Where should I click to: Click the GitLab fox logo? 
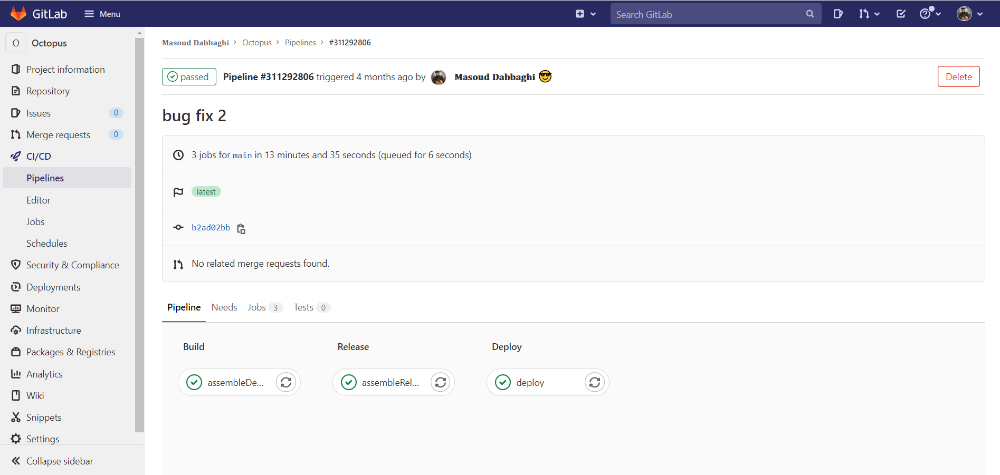pos(18,13)
